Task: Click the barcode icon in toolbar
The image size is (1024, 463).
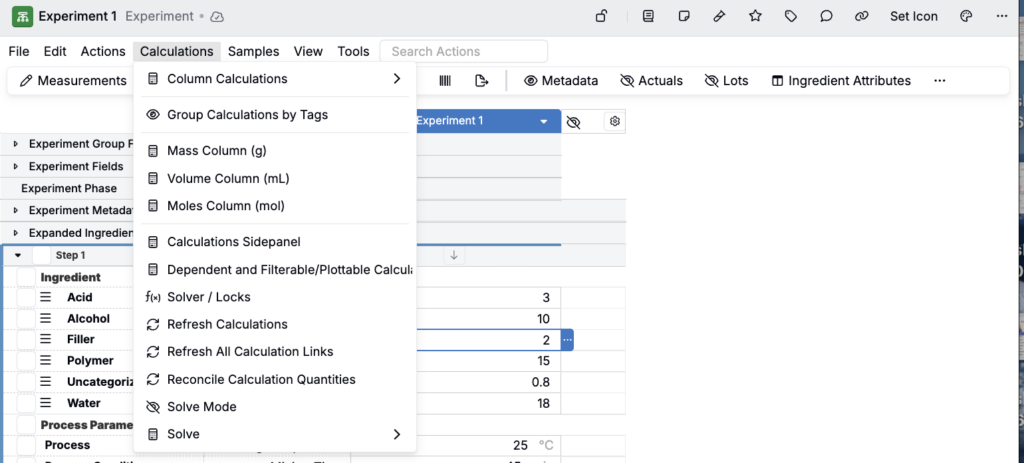Action: (445, 81)
